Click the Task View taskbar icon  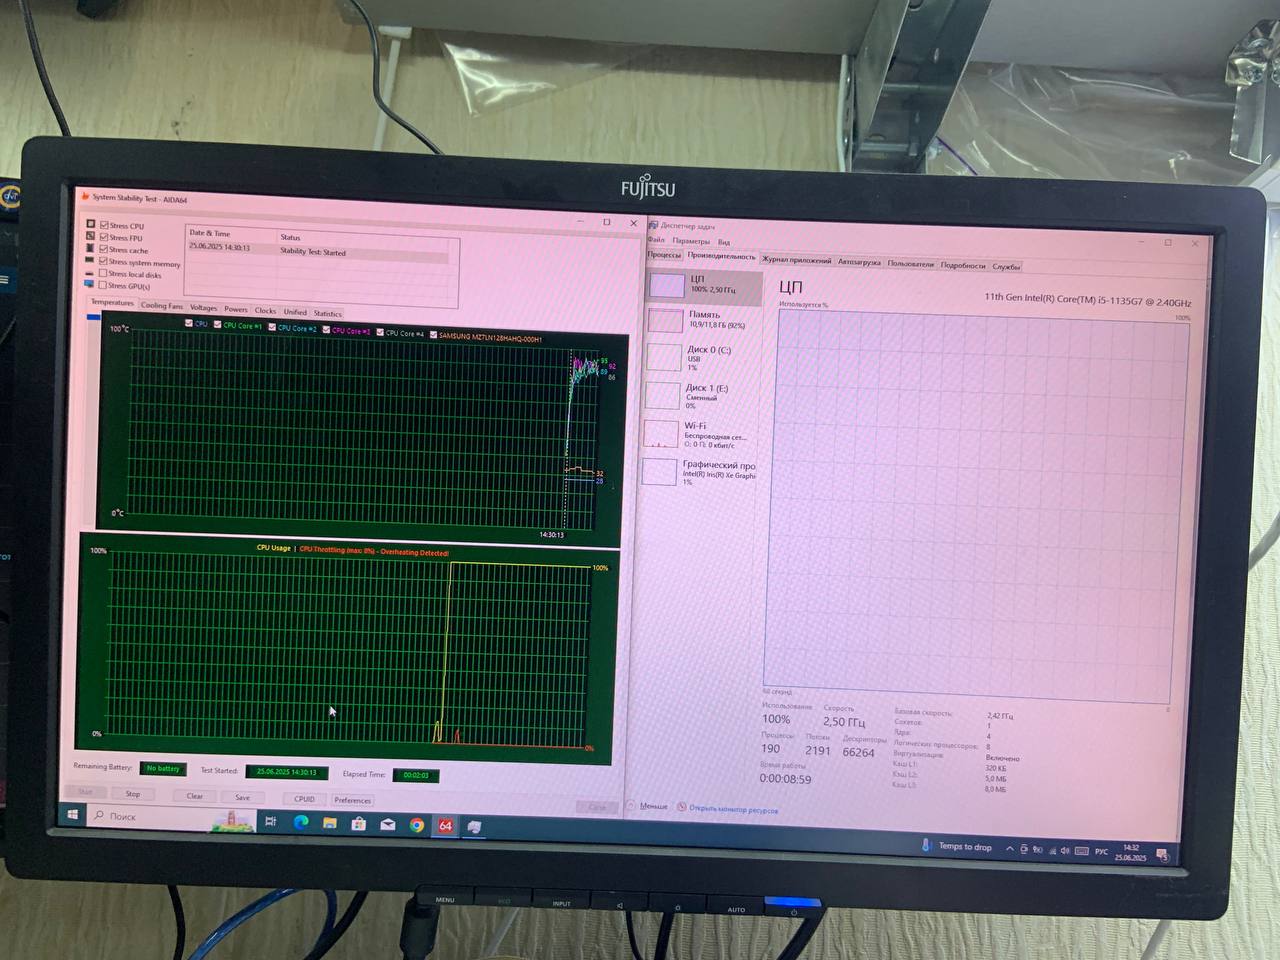pyautogui.click(x=270, y=821)
